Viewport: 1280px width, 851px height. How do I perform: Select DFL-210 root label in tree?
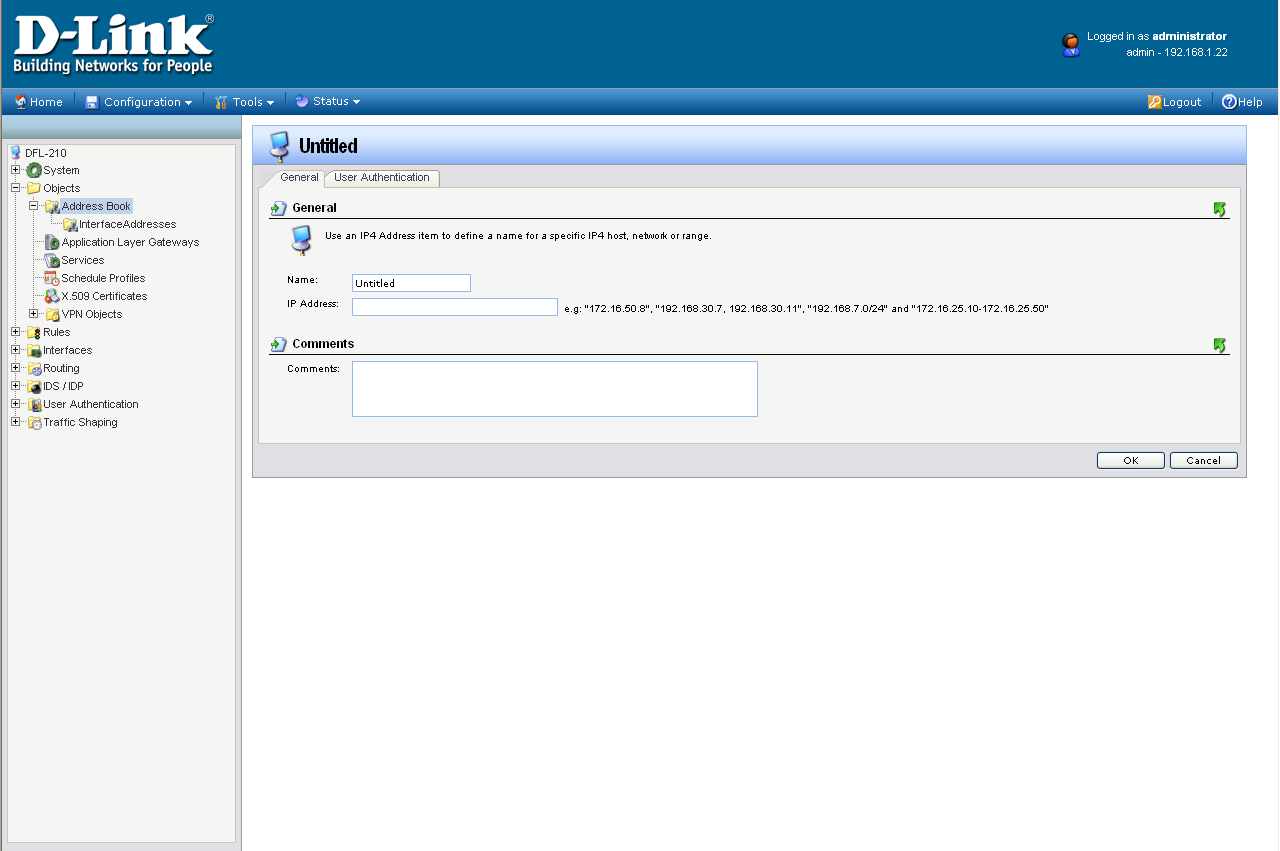pyautogui.click(x=46, y=153)
